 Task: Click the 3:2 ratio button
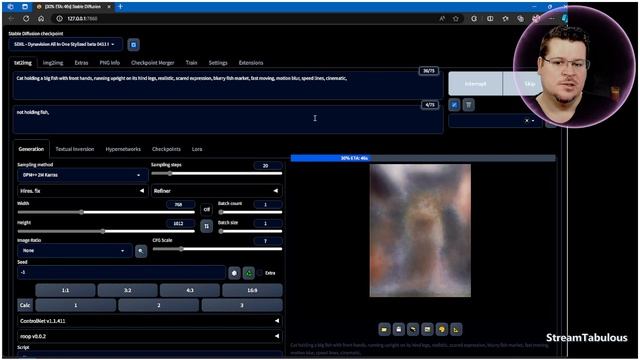pyautogui.click(x=128, y=290)
